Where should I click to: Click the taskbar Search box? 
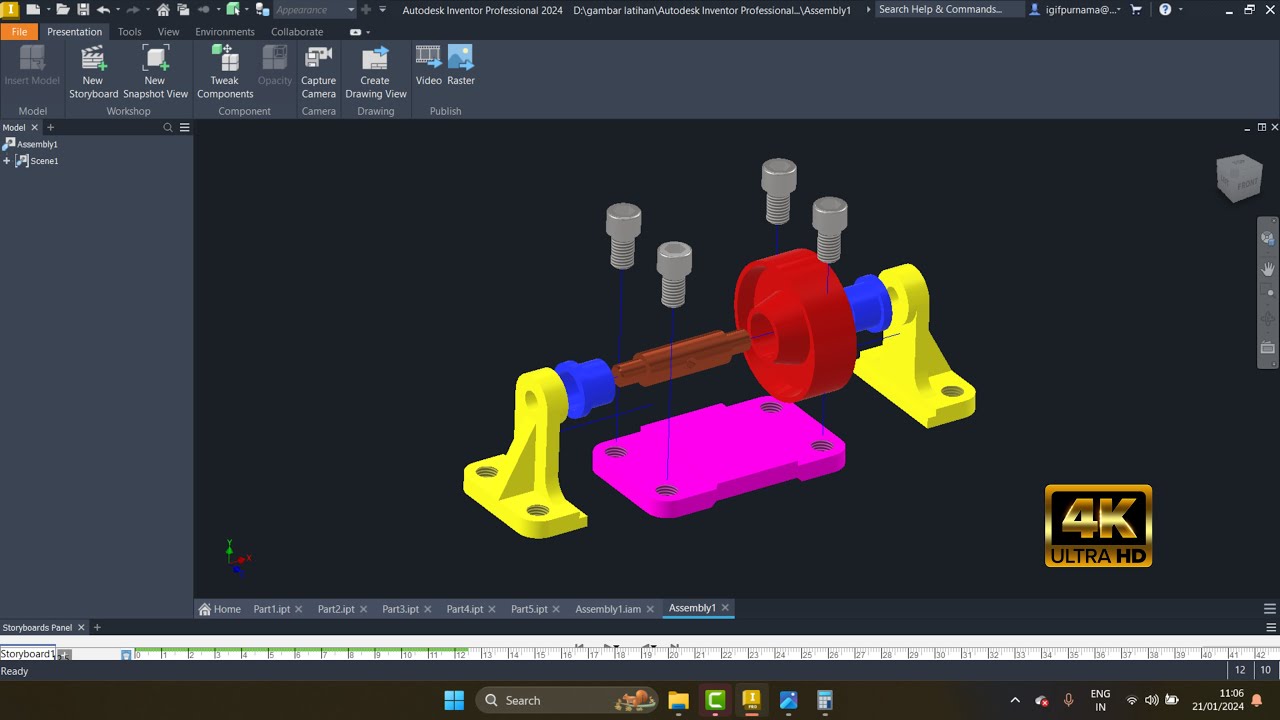point(567,700)
